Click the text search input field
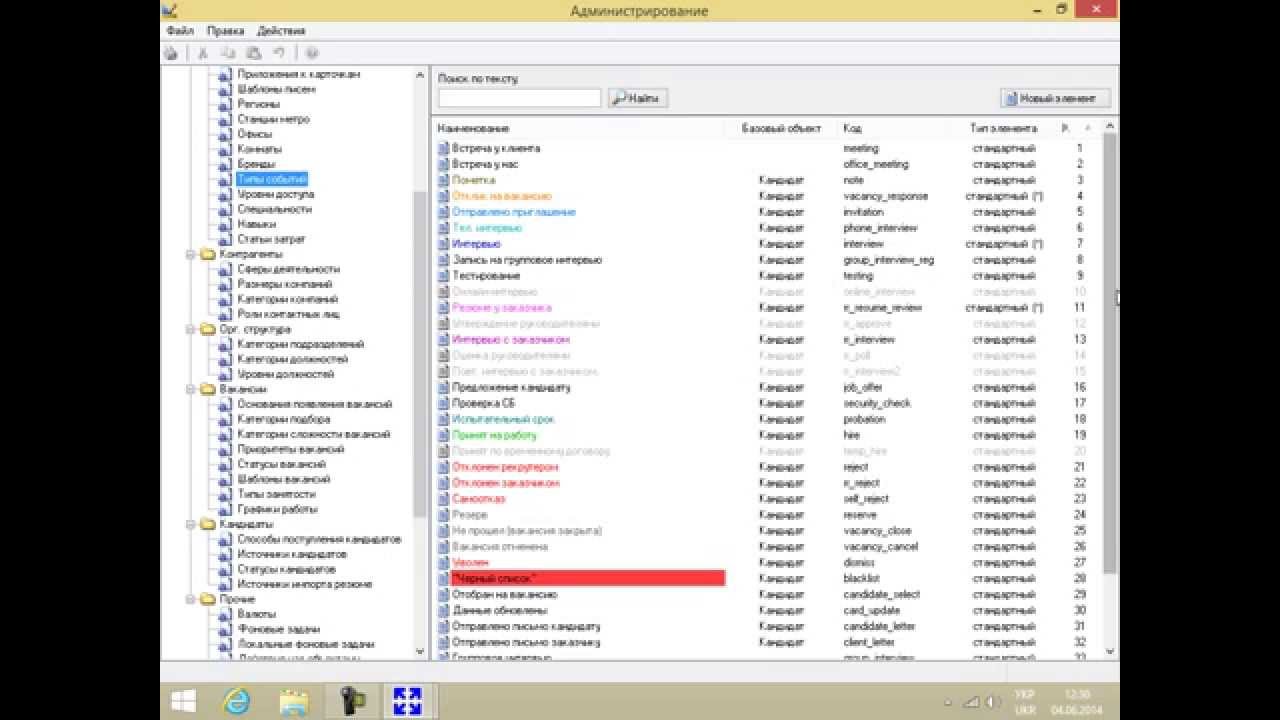This screenshot has width=1280, height=720. click(x=520, y=98)
